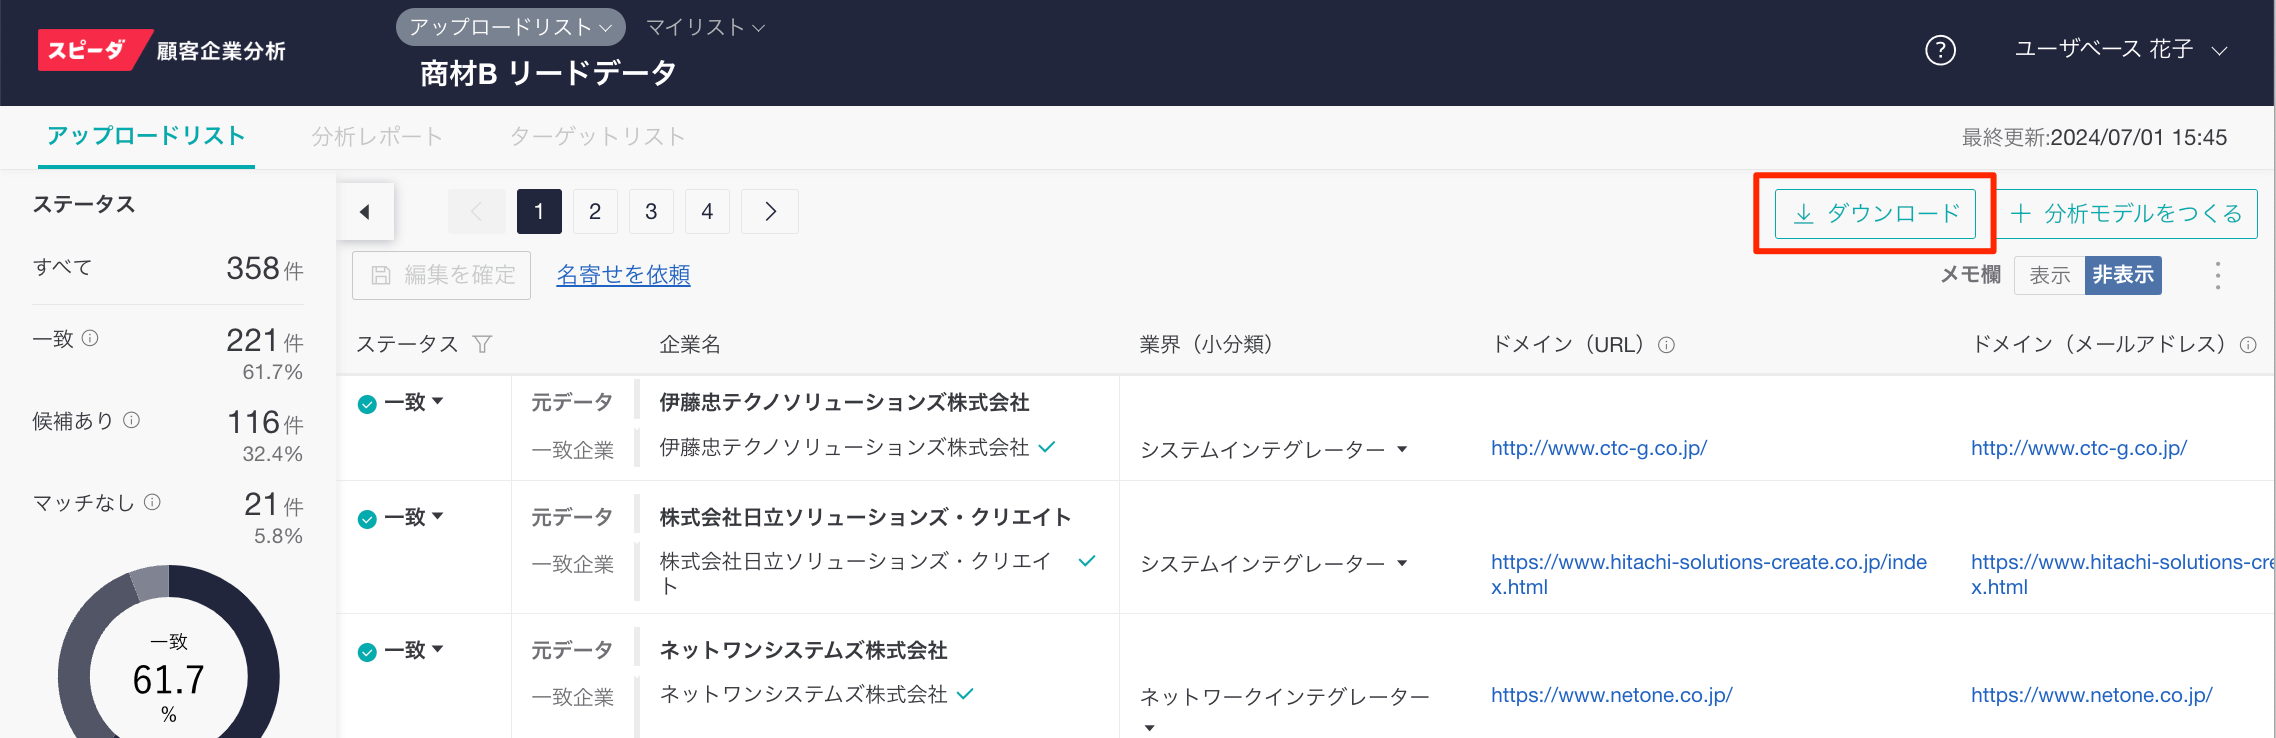Set memo column to 非表示
The image size is (2276, 738).
pyautogui.click(x=2122, y=275)
